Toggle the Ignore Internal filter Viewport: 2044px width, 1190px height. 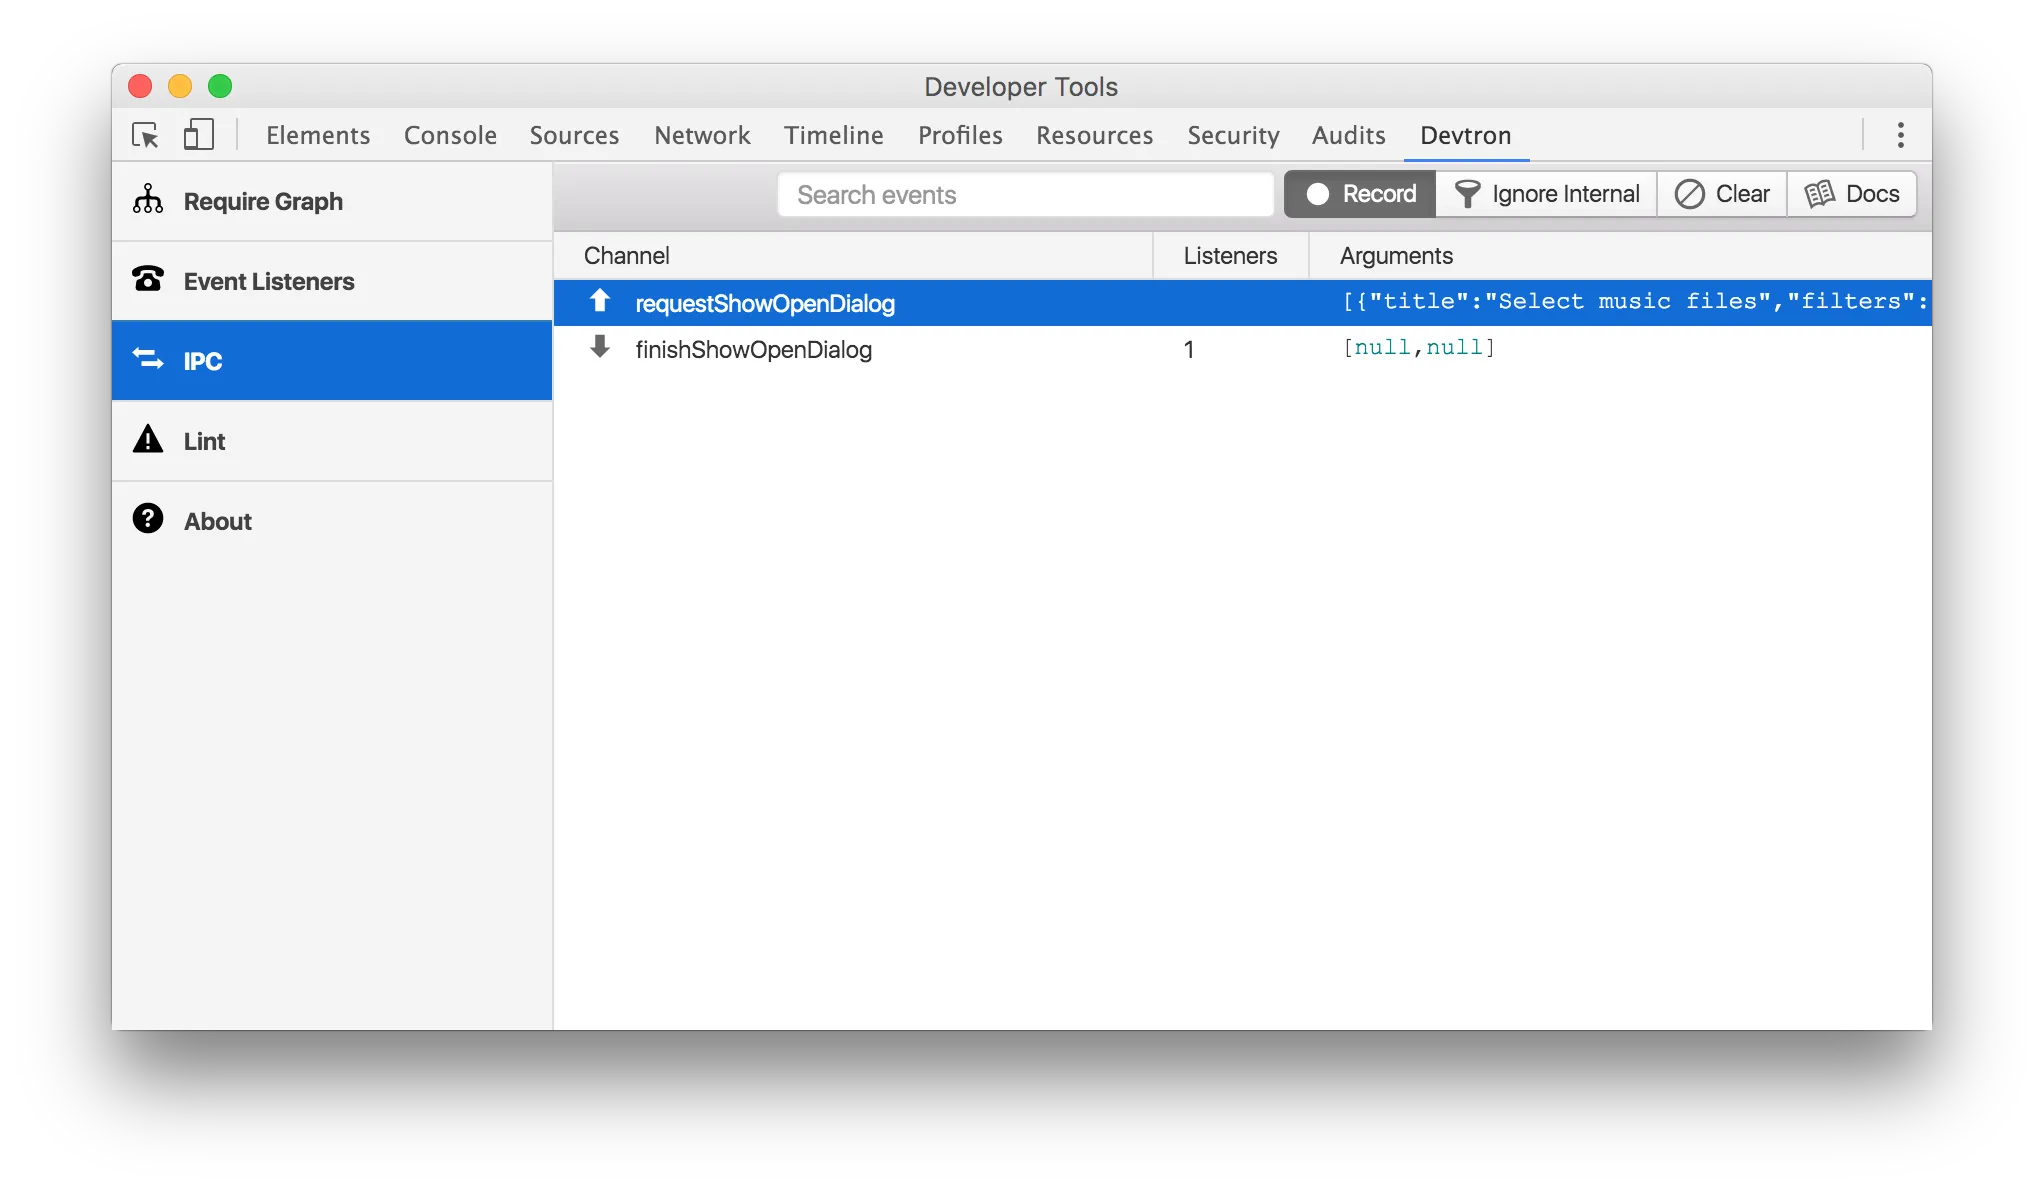pyautogui.click(x=1546, y=194)
